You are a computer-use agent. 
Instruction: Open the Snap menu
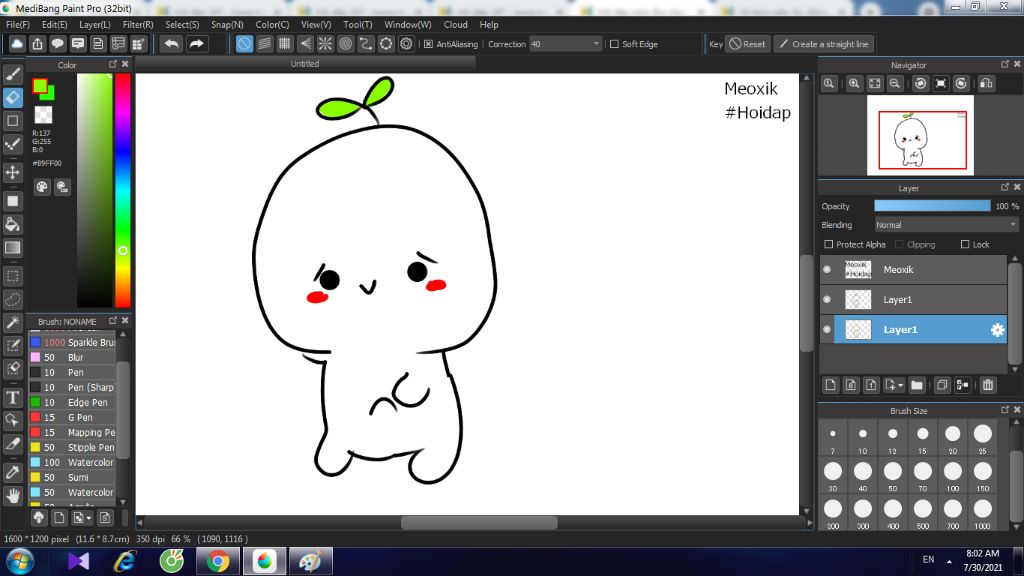click(227, 25)
